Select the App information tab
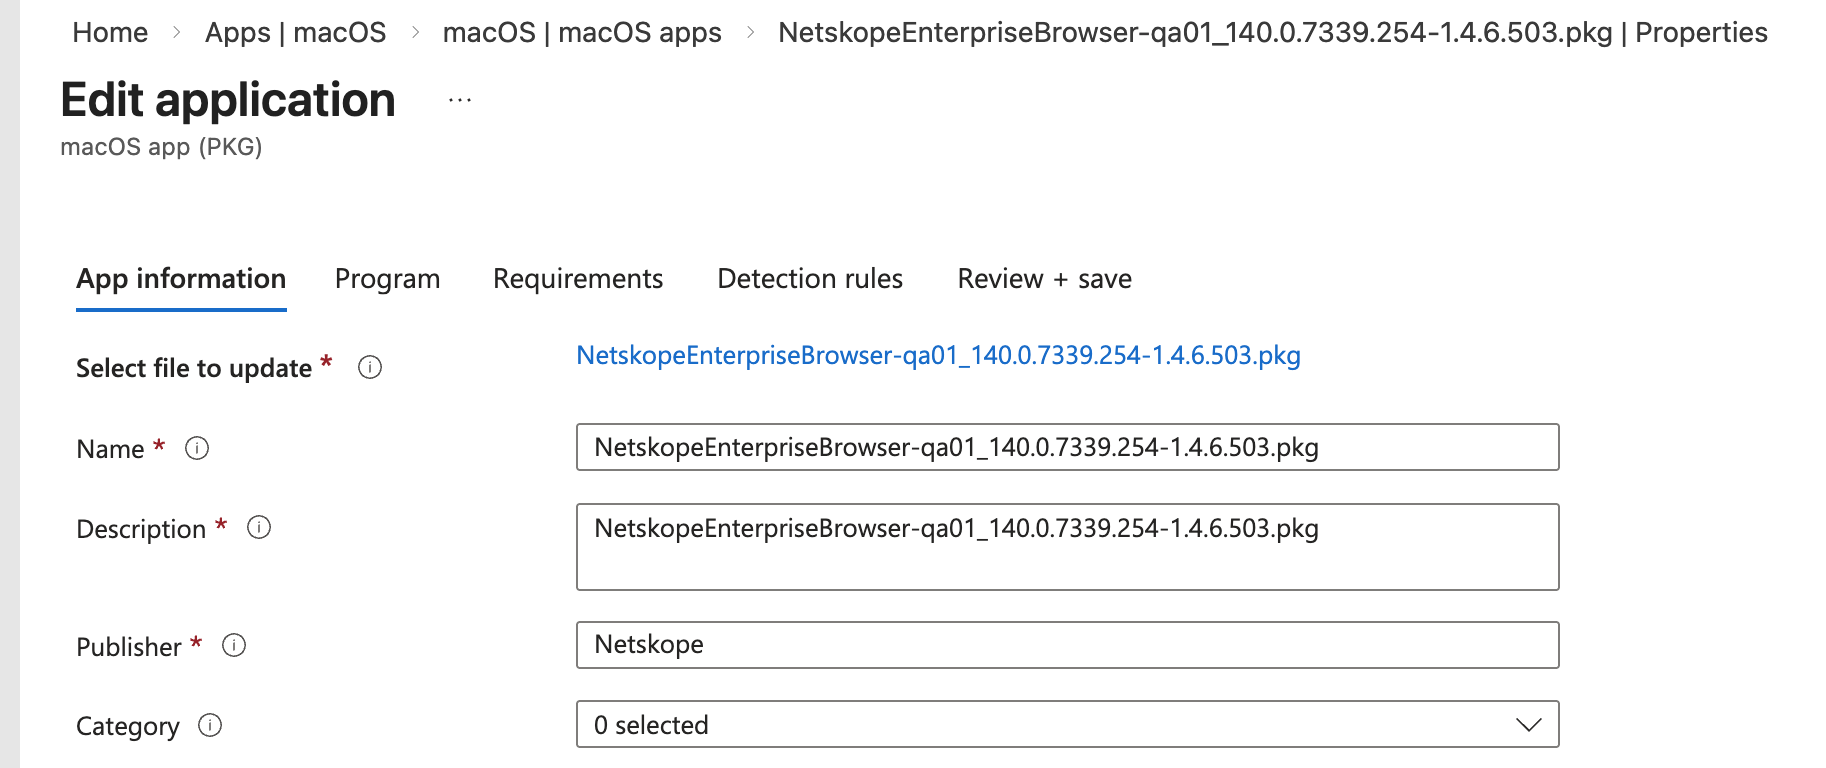The width and height of the screenshot is (1826, 768). click(x=181, y=279)
